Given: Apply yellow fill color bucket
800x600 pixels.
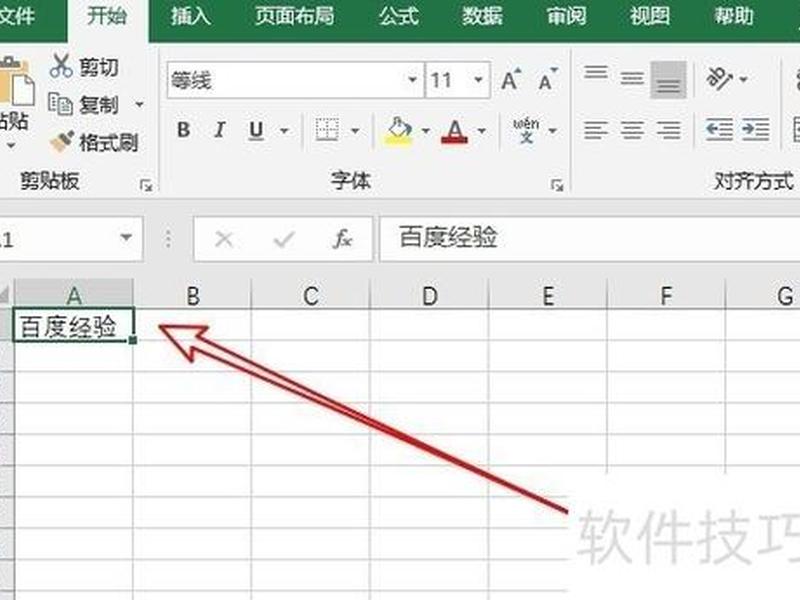Looking at the screenshot, I should [399, 131].
